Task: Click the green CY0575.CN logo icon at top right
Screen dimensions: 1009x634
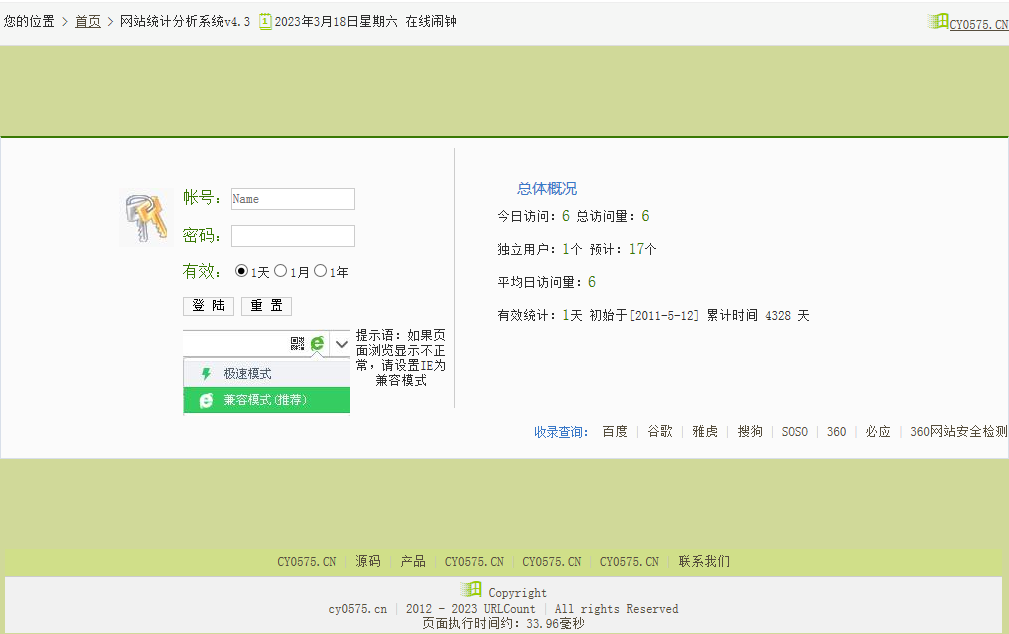Action: point(938,22)
